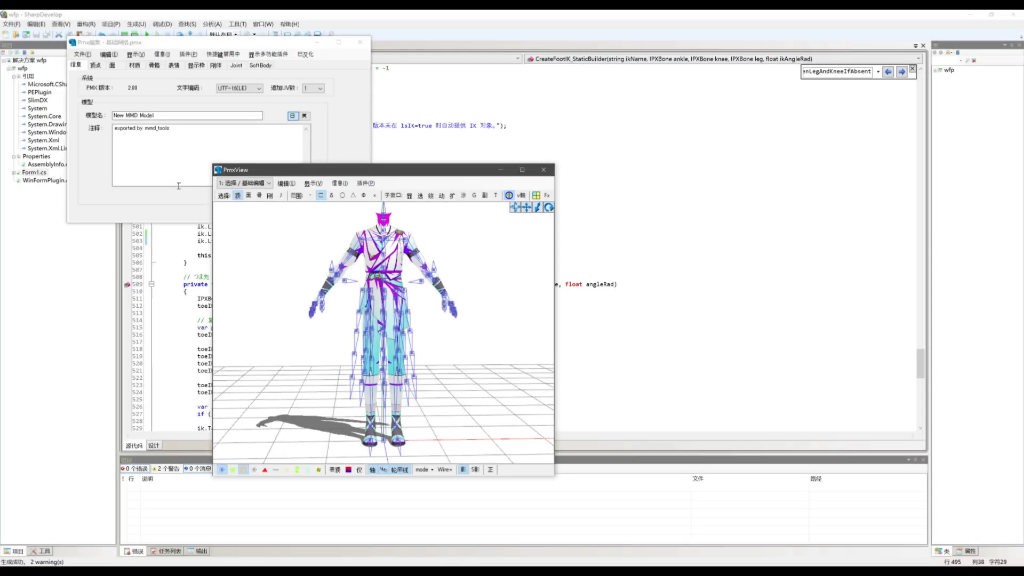Image resolution: width=1024 pixels, height=576 pixels.
Task: Toggle rigid body selection (刚) in PmxView toolbar
Action: tap(270, 195)
